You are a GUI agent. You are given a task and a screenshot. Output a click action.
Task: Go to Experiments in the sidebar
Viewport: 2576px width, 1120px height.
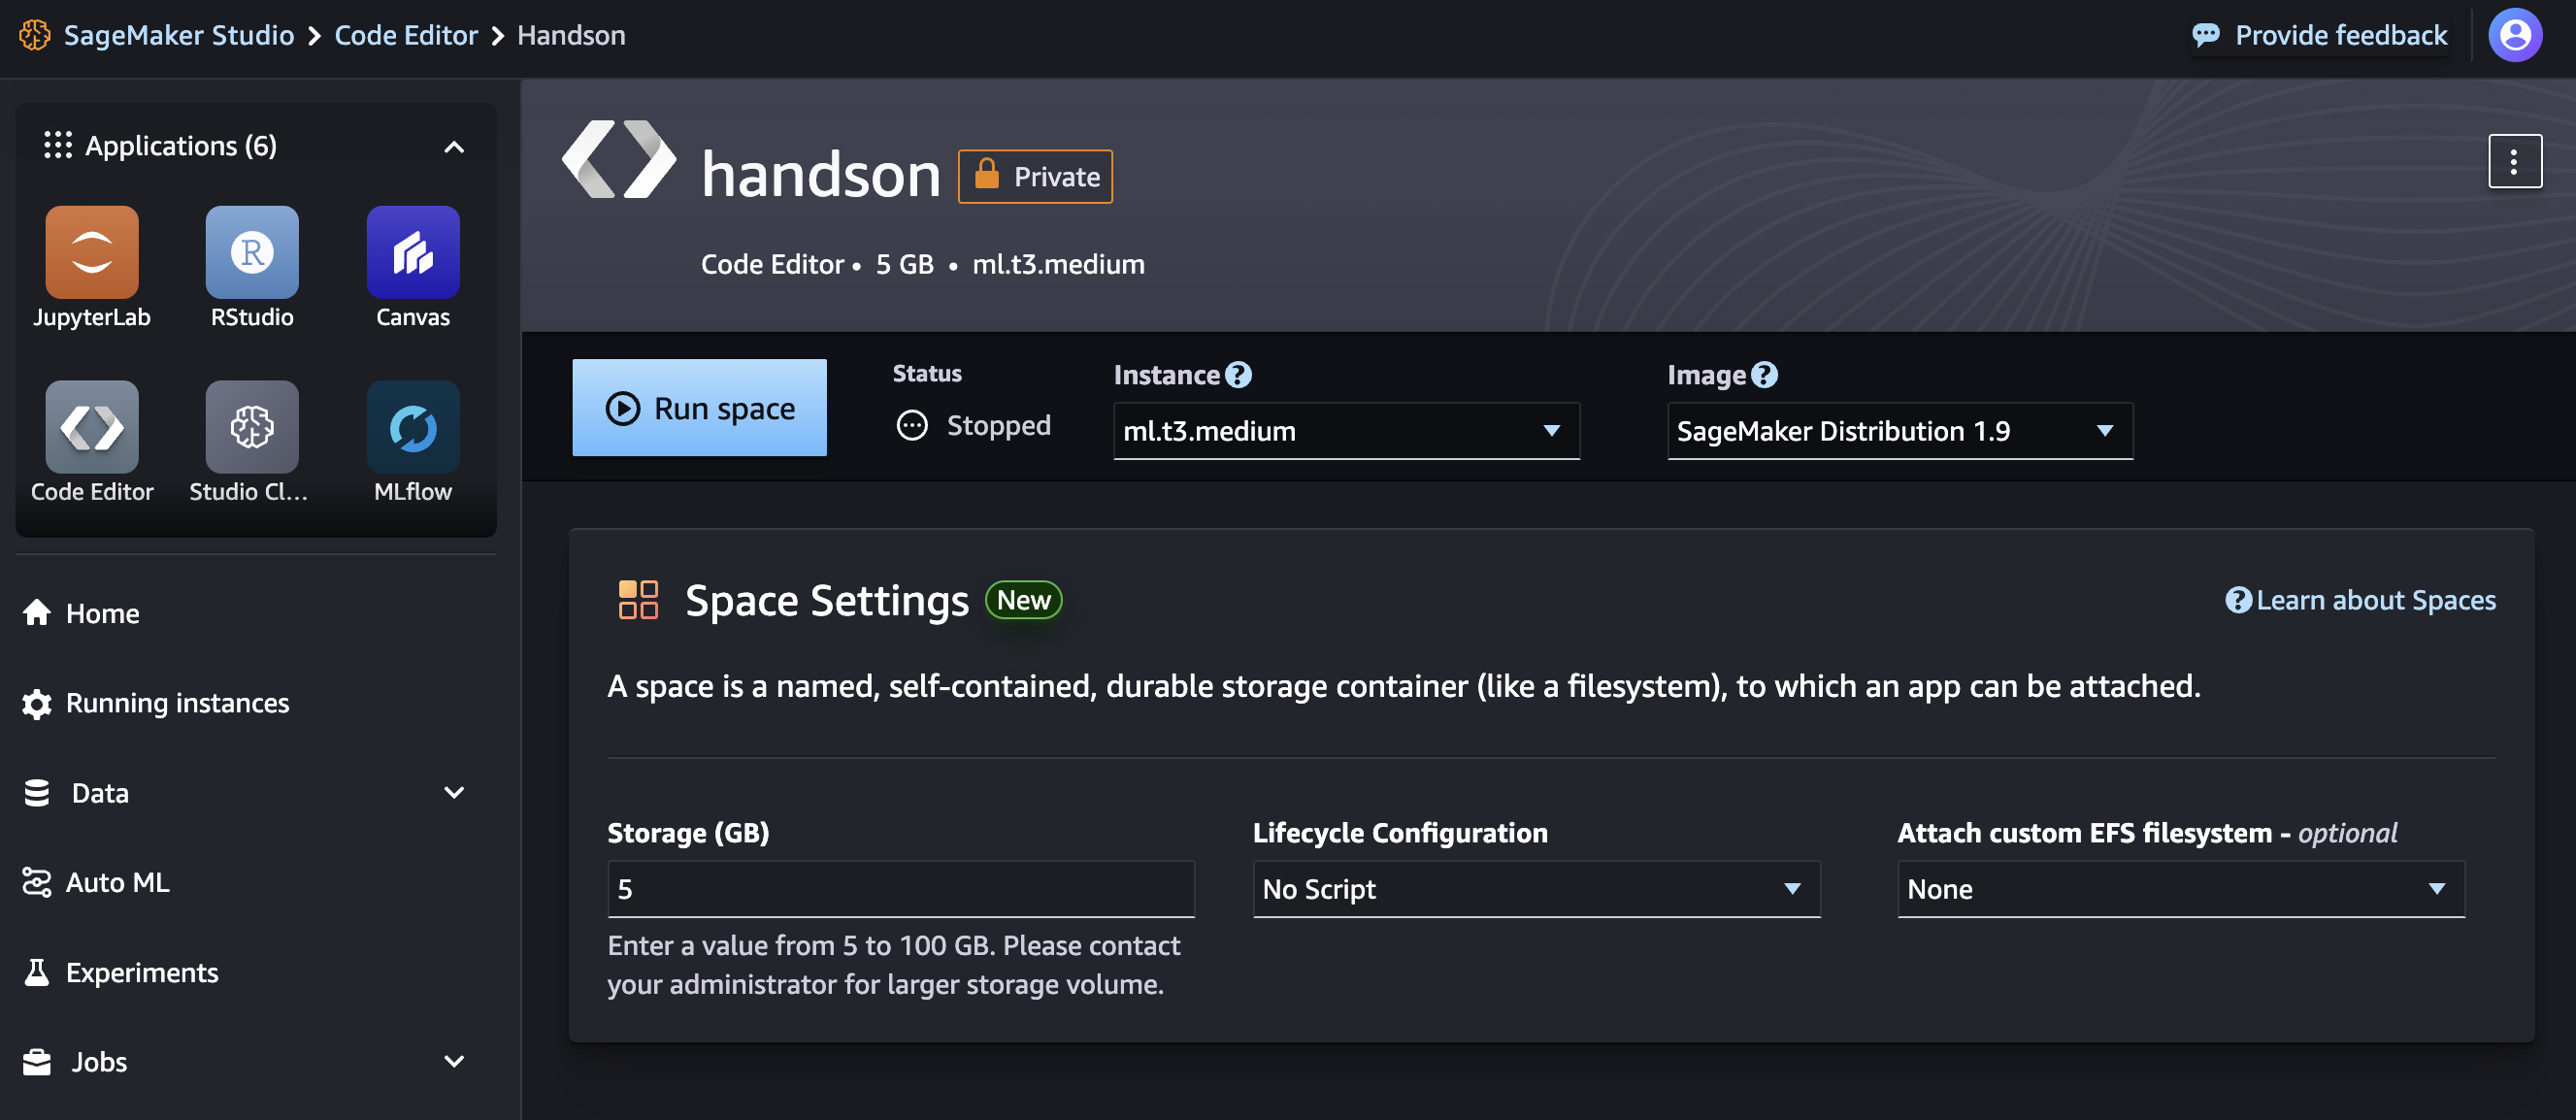coord(142,972)
